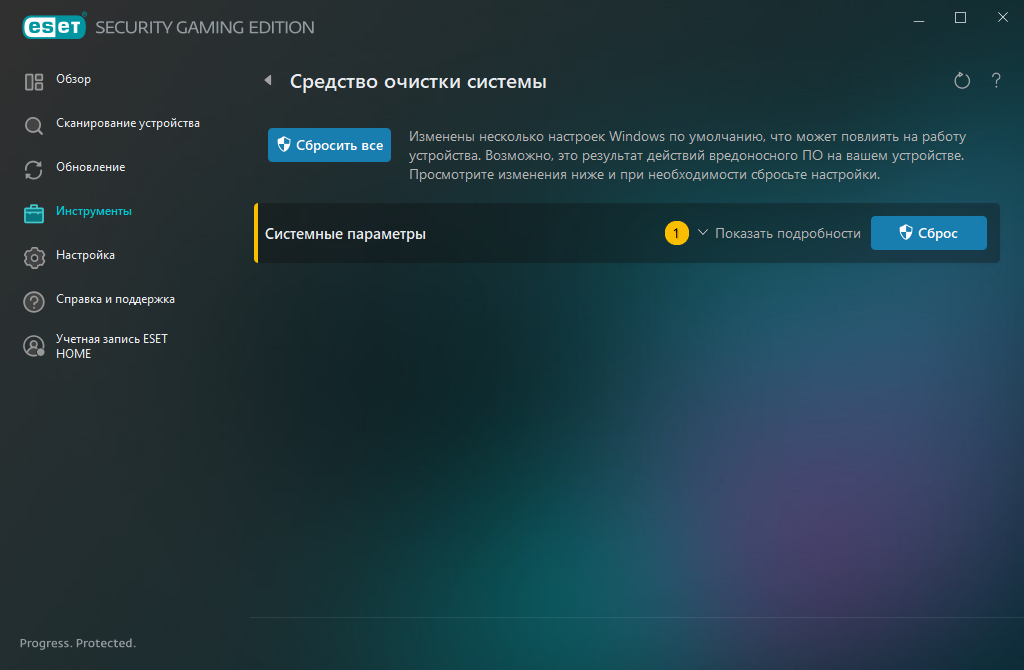Screen dimensions: 1024x670
Task: Maximize the ESET window
Action: (x=960, y=18)
